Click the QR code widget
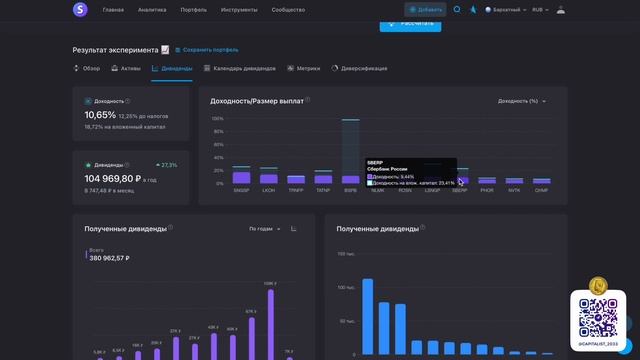 (x=598, y=320)
